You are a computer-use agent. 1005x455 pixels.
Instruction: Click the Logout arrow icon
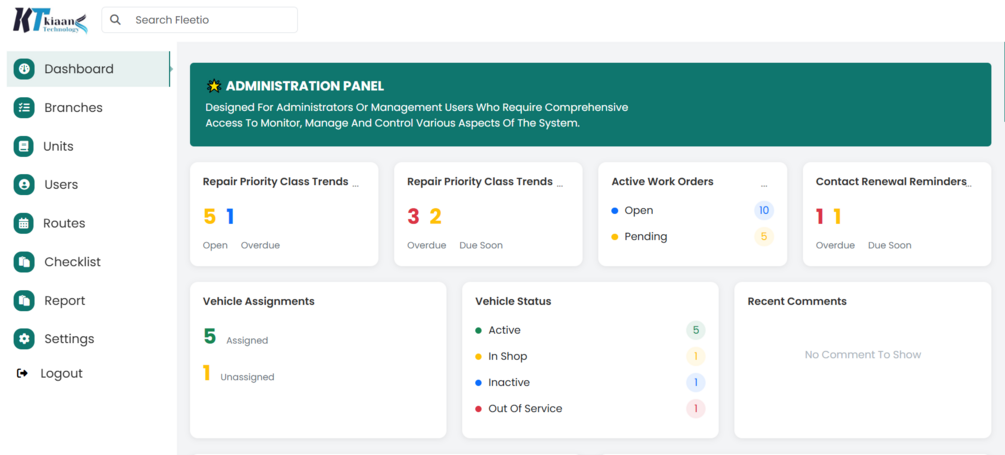(x=23, y=374)
